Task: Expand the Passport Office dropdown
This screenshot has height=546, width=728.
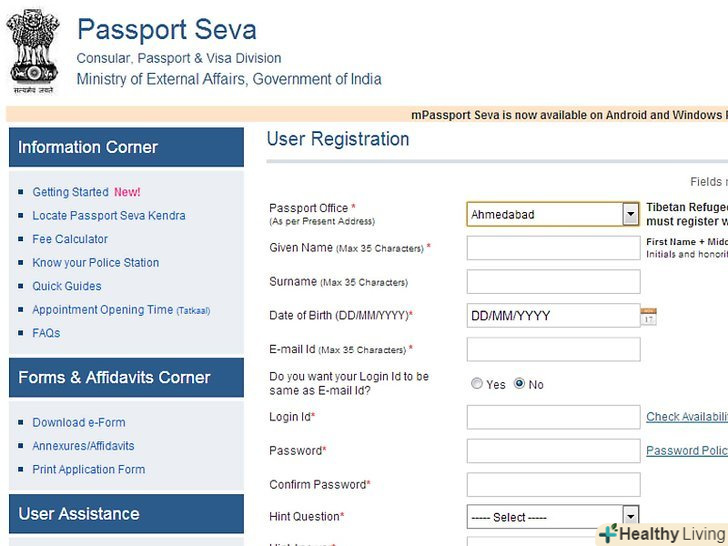Action: (630, 214)
